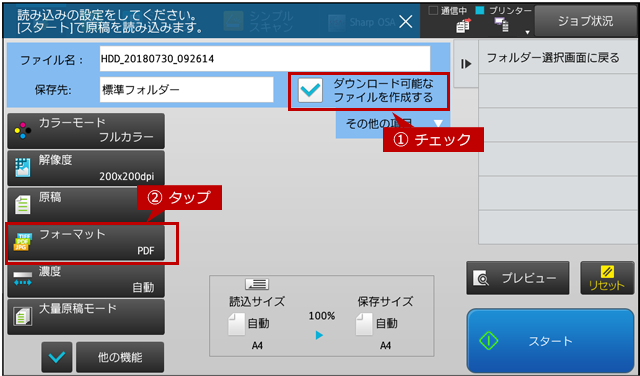This screenshot has width=640, height=376.
Task: Click the 100% ratio text
Action: tap(322, 316)
